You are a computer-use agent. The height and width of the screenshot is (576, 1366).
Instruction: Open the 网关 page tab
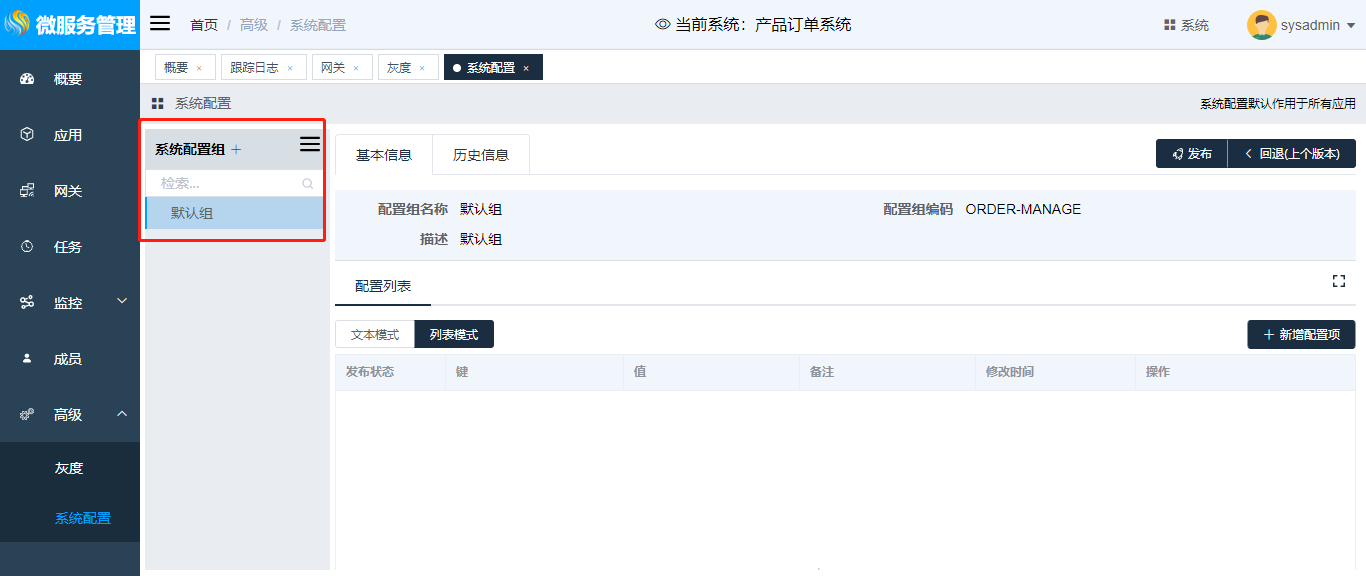click(332, 68)
